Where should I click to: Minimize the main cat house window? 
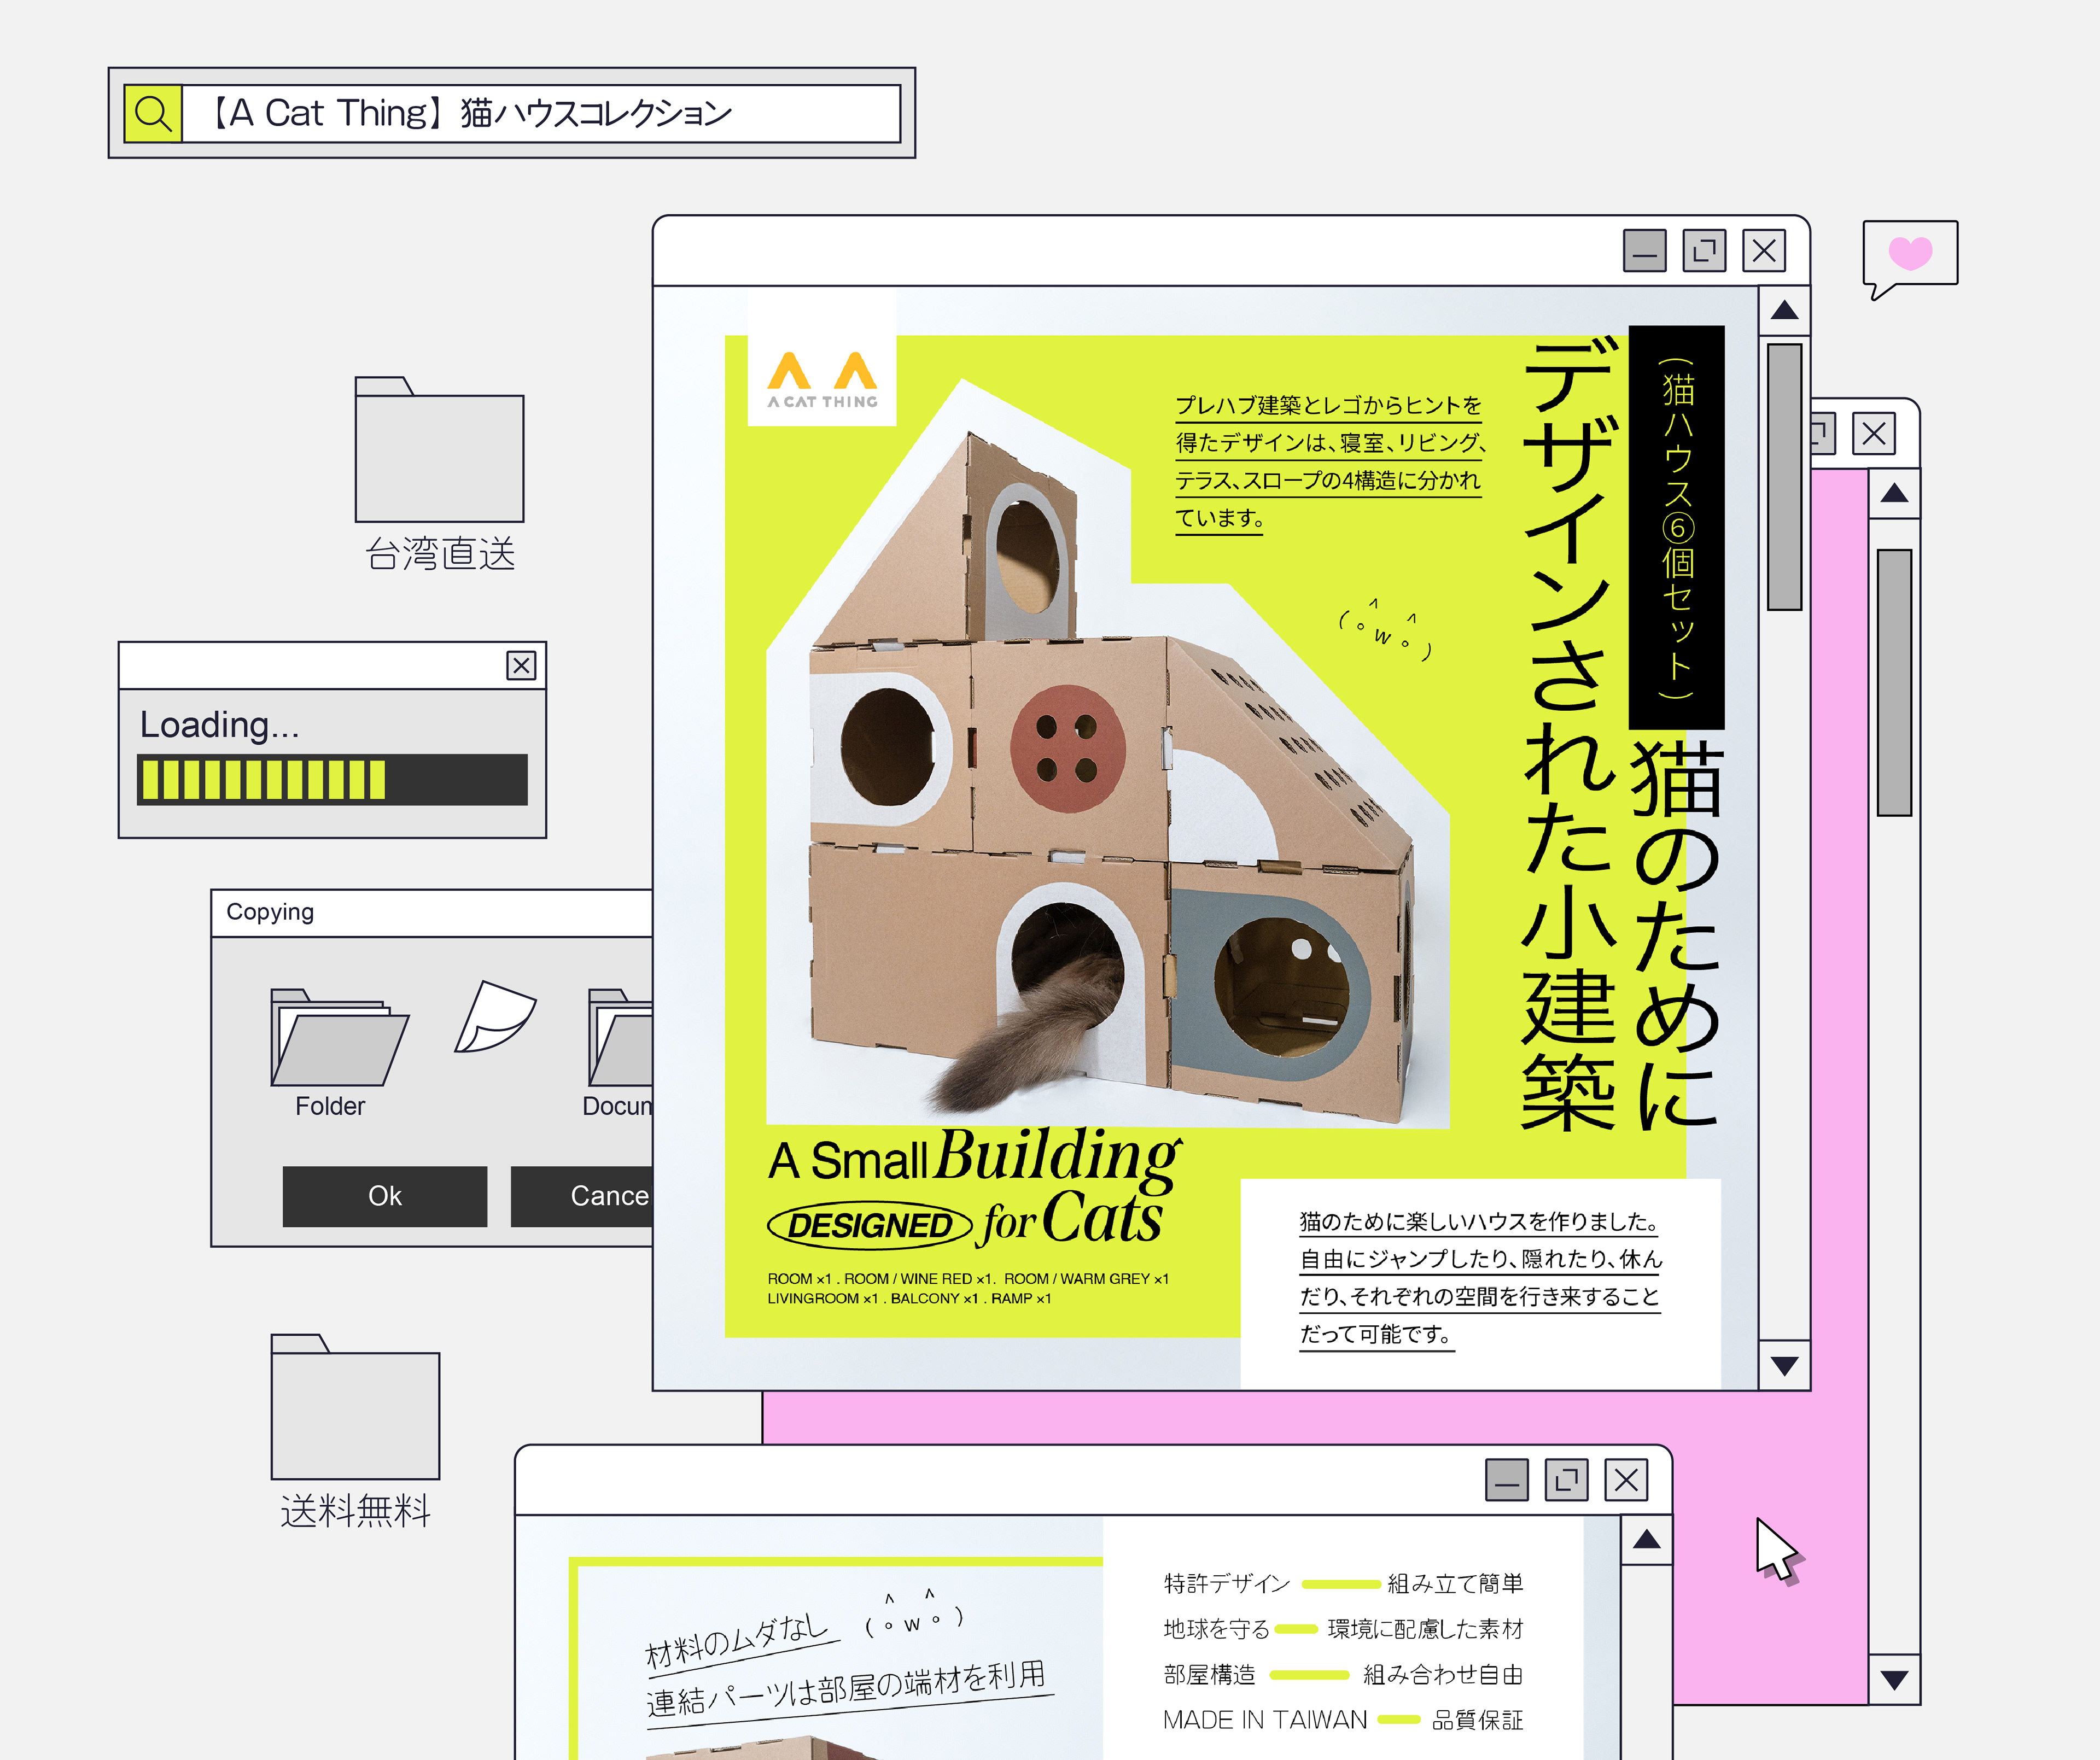click(x=1644, y=250)
